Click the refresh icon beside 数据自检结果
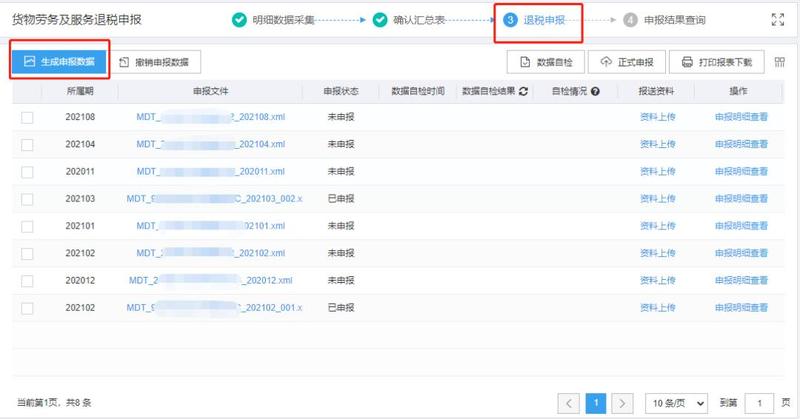The image size is (800, 419). point(522,91)
